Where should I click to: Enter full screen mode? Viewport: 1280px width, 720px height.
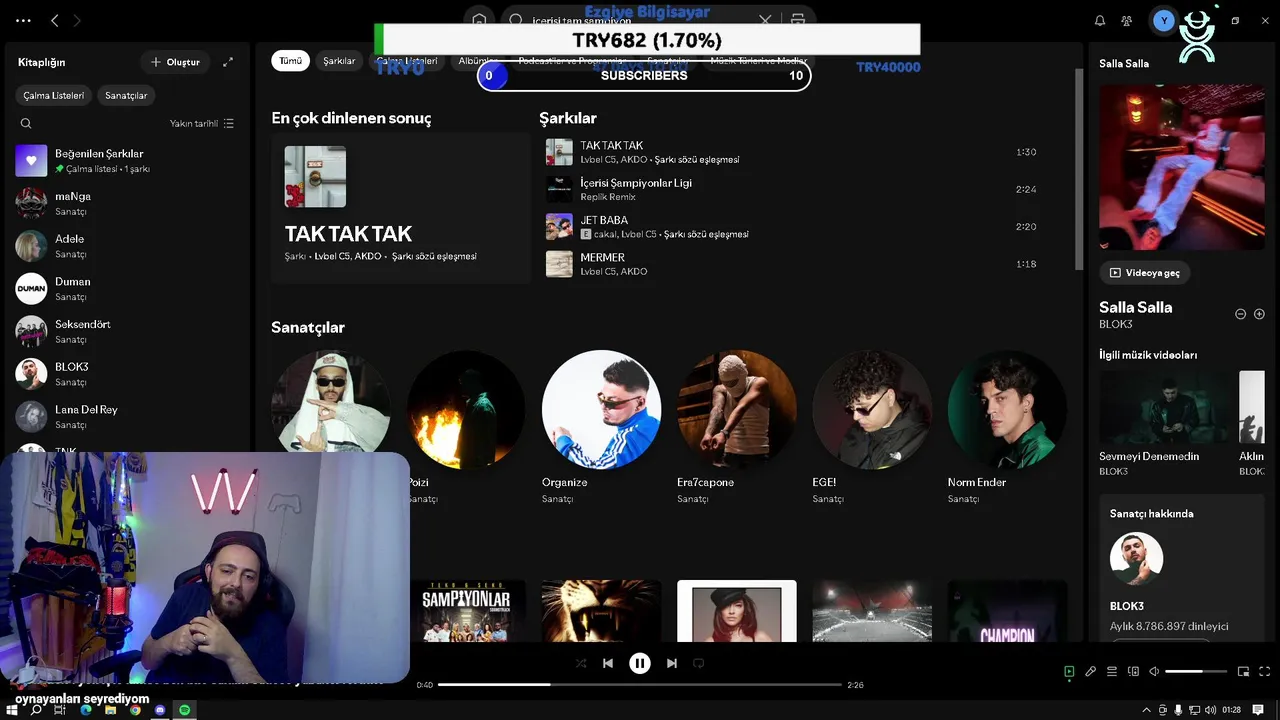pyautogui.click(x=1265, y=672)
